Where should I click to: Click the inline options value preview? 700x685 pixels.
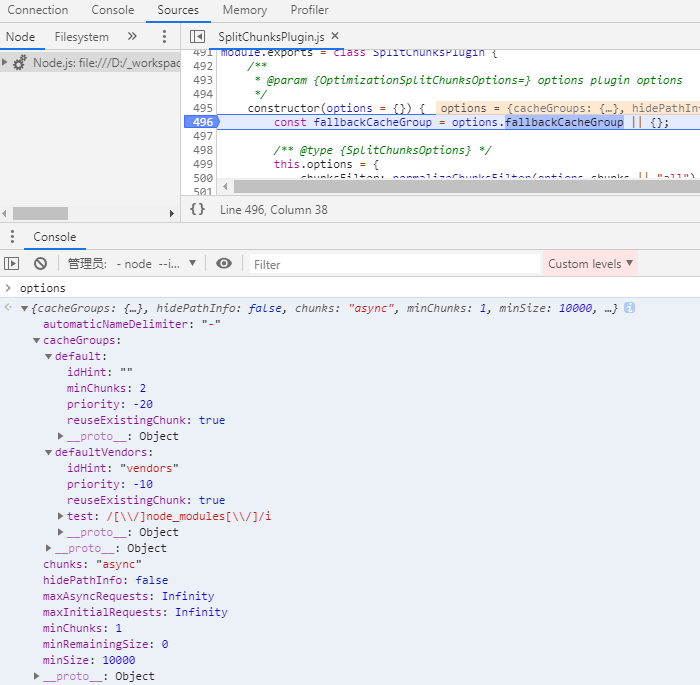(568, 108)
